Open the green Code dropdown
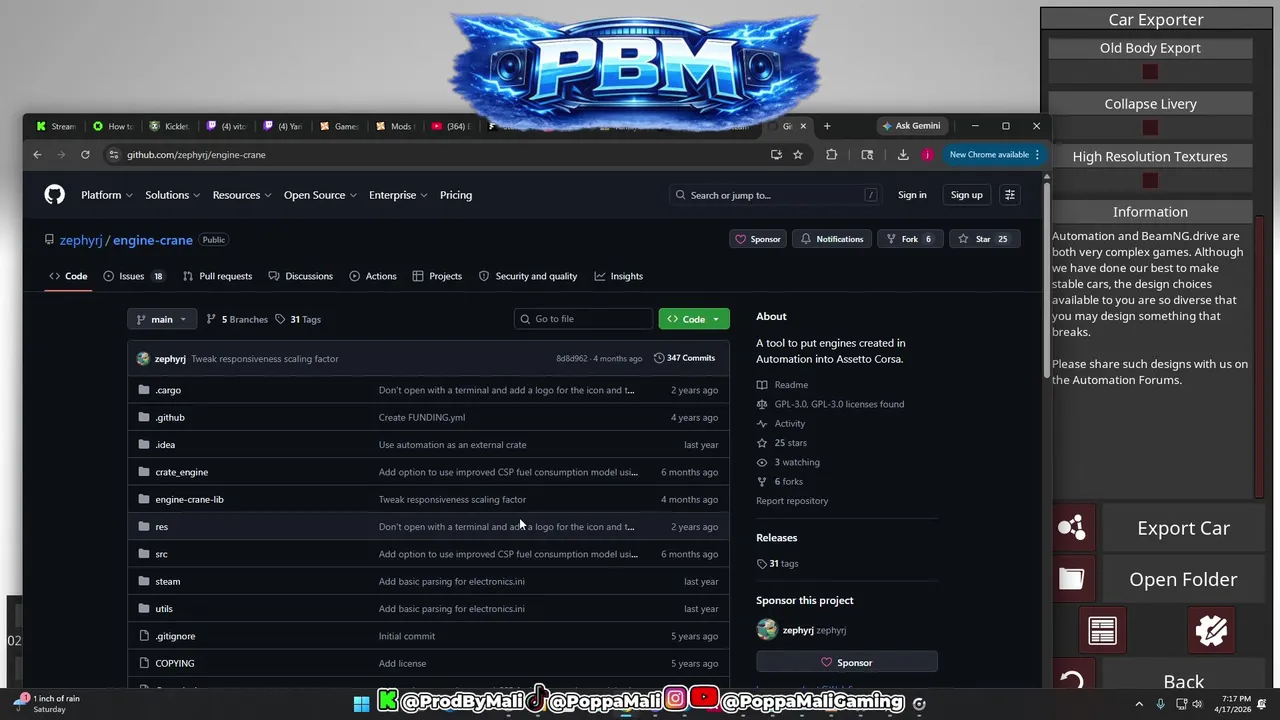 (694, 319)
